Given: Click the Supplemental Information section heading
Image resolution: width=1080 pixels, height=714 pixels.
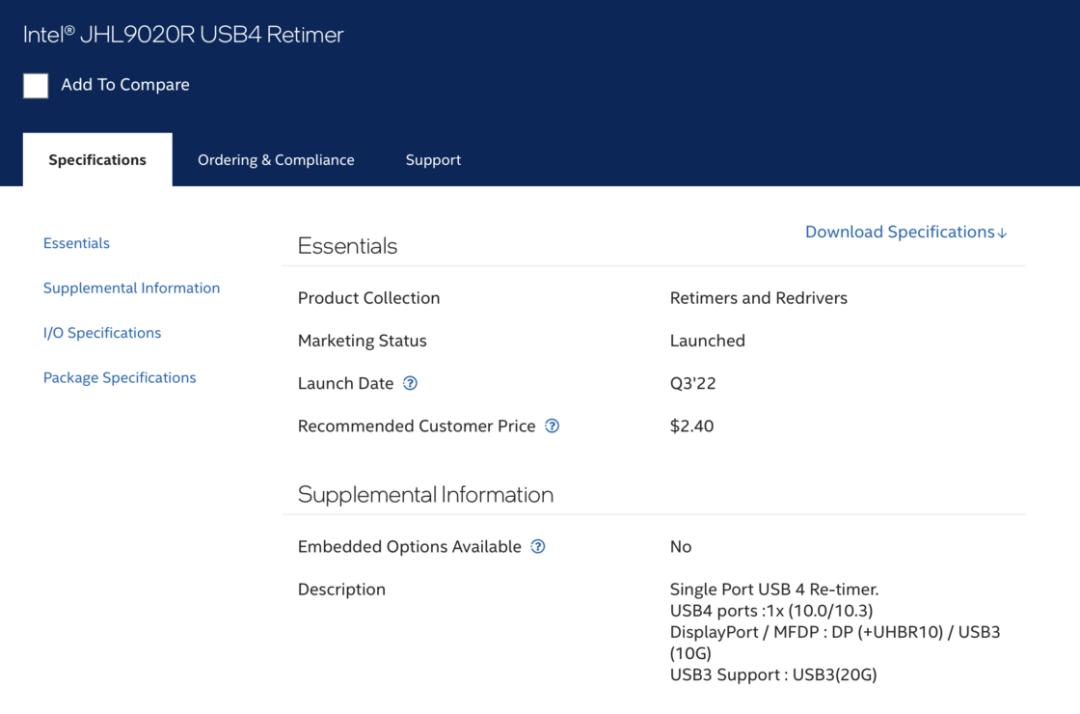Looking at the screenshot, I should click(x=425, y=495).
